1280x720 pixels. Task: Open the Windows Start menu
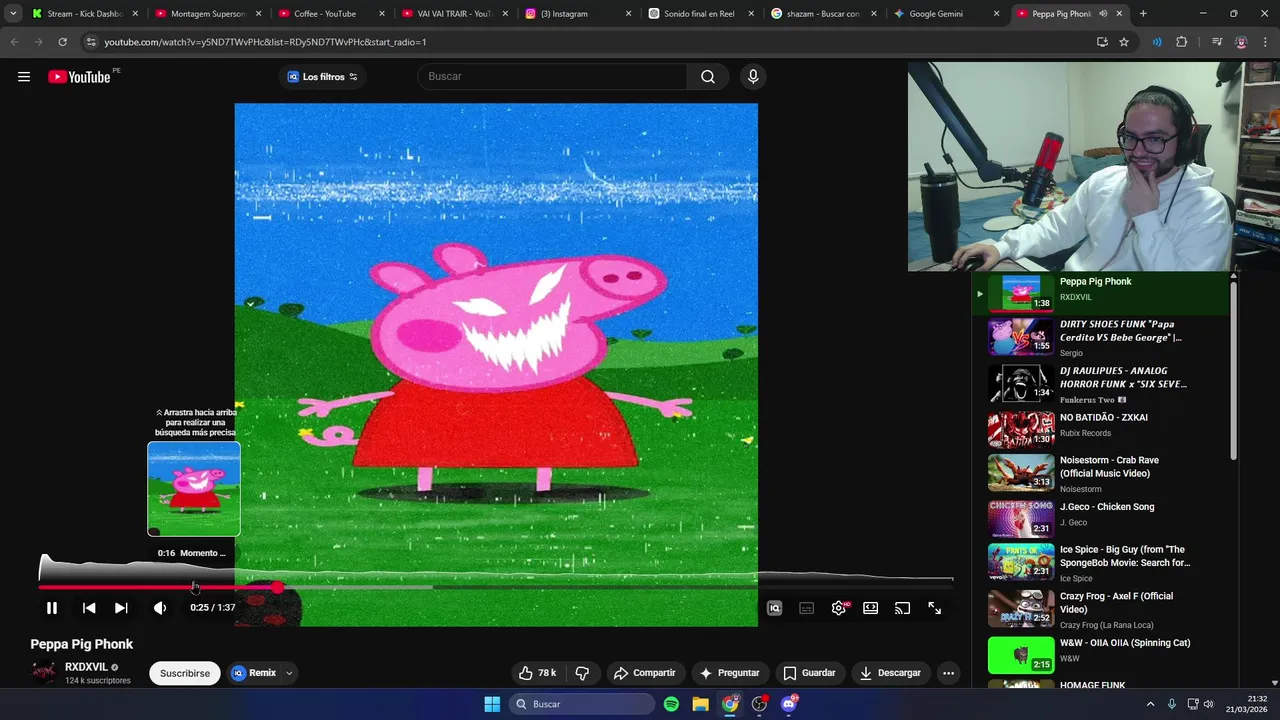492,704
